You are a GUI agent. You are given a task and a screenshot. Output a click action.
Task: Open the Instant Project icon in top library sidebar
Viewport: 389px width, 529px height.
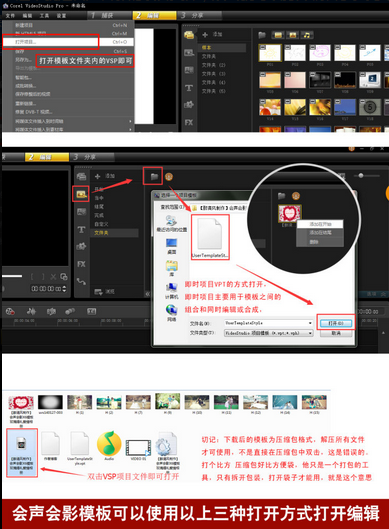coord(189,52)
